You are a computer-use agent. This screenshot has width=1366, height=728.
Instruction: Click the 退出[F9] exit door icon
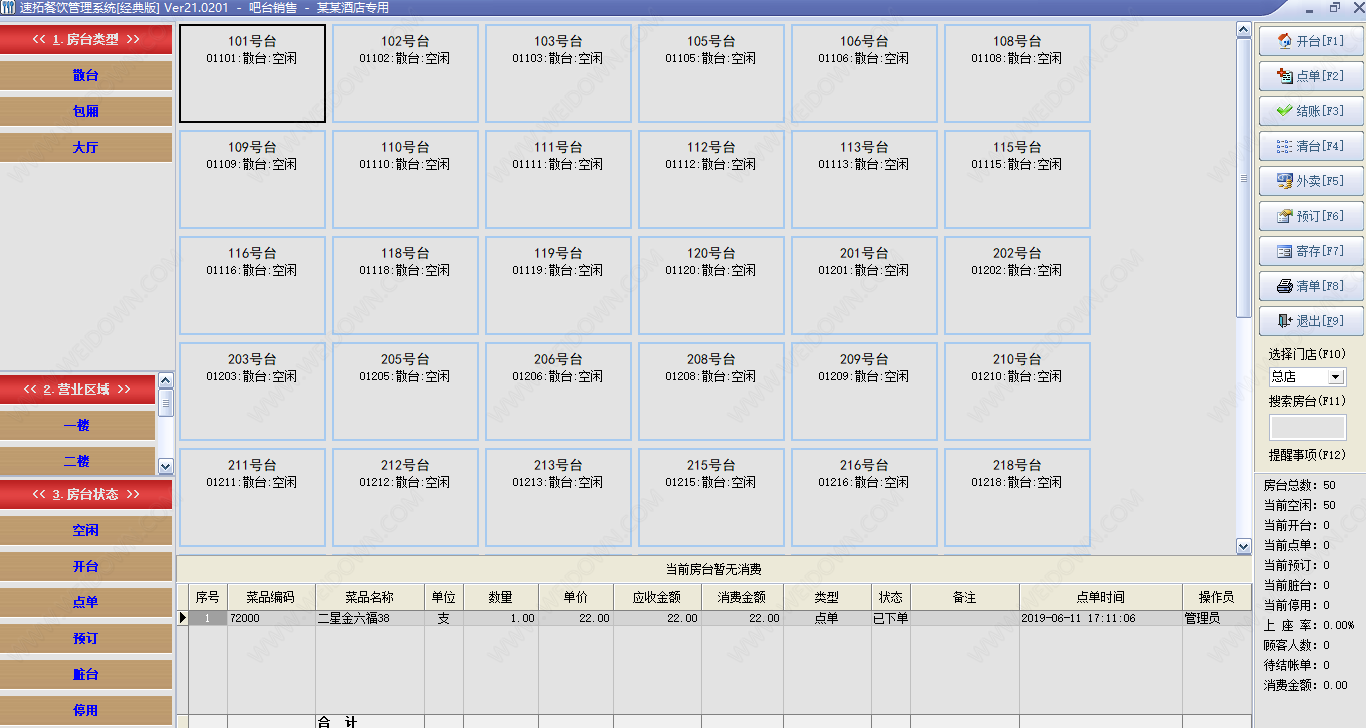pos(1286,321)
